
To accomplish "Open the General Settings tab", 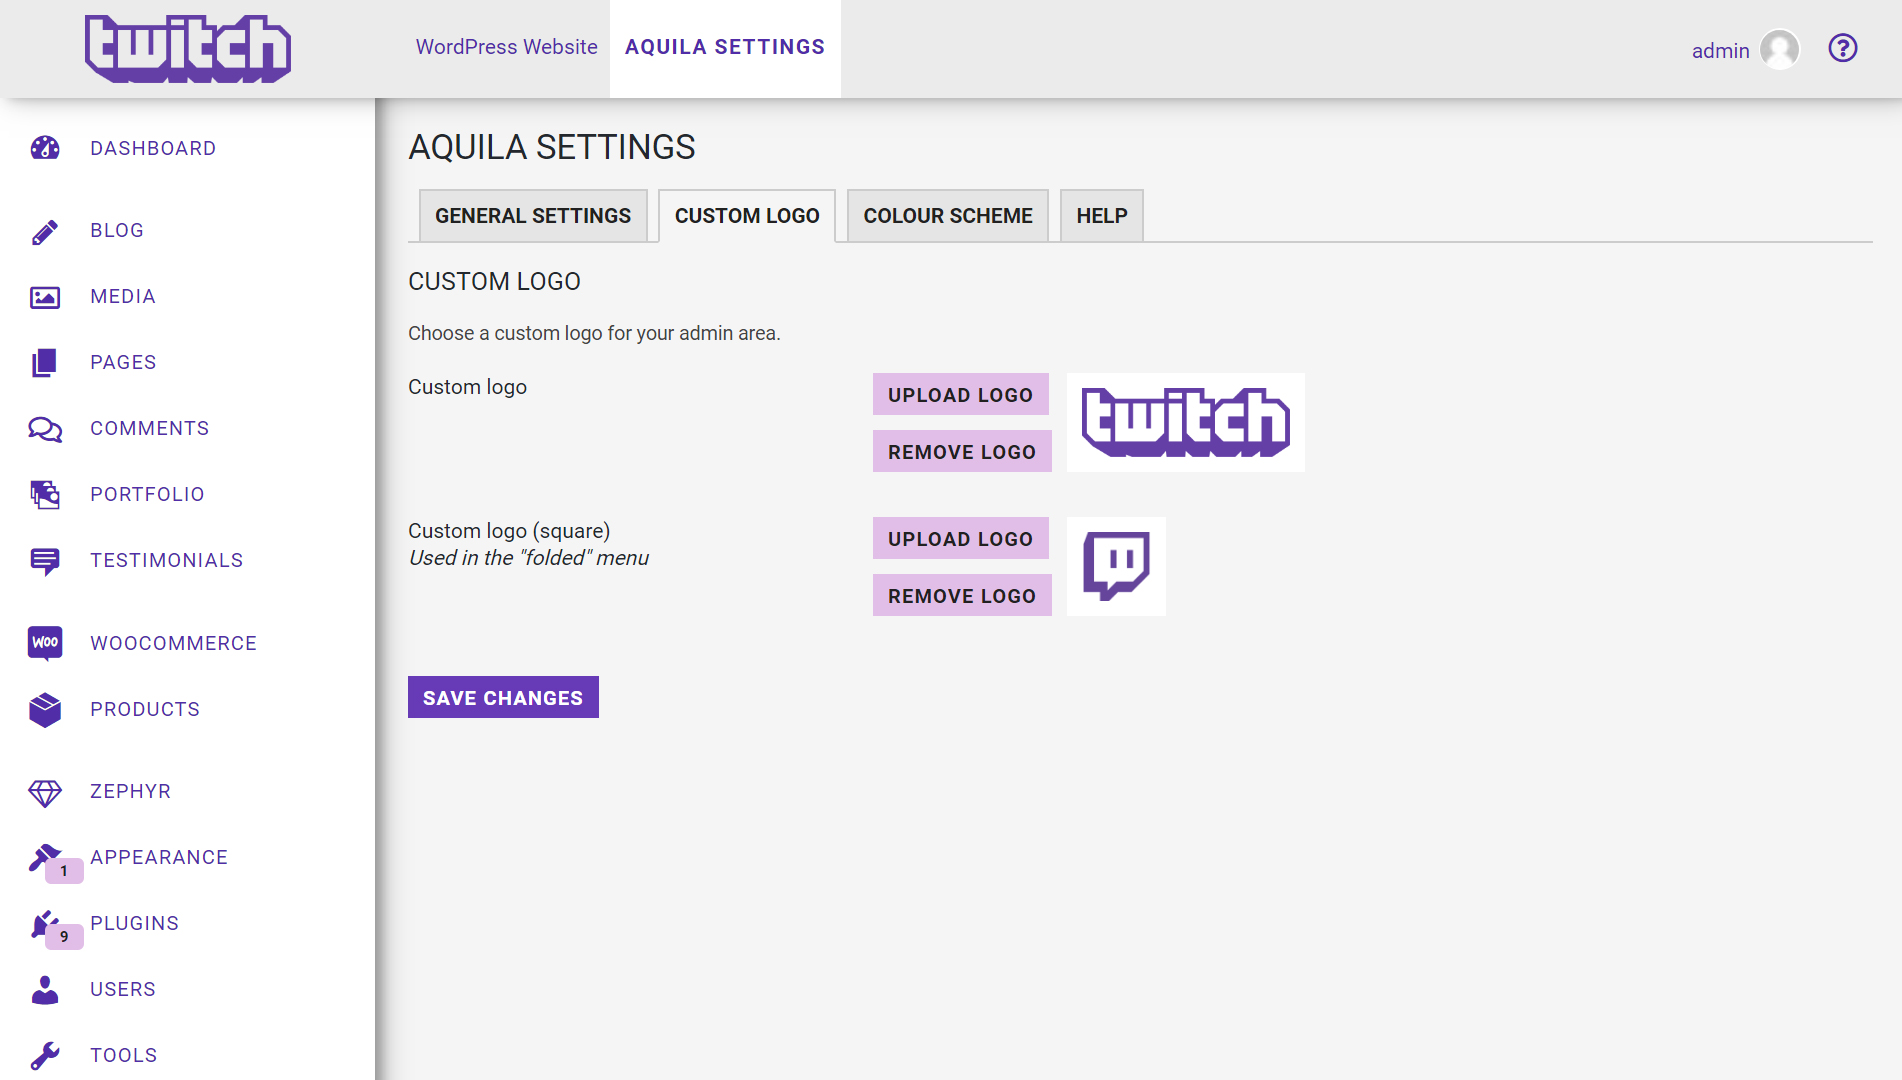I will (533, 216).
